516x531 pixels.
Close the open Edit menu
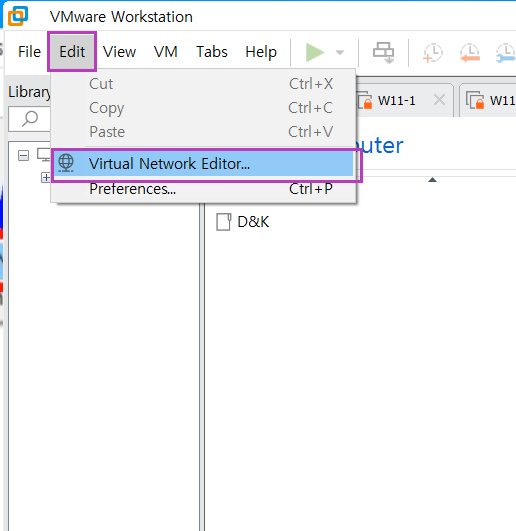(x=72, y=52)
